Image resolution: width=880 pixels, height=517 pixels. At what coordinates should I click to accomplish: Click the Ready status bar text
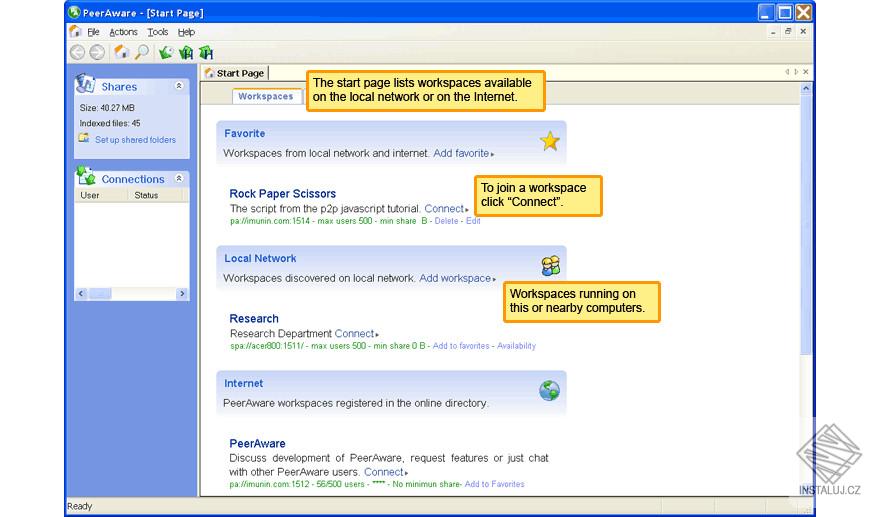click(x=80, y=506)
